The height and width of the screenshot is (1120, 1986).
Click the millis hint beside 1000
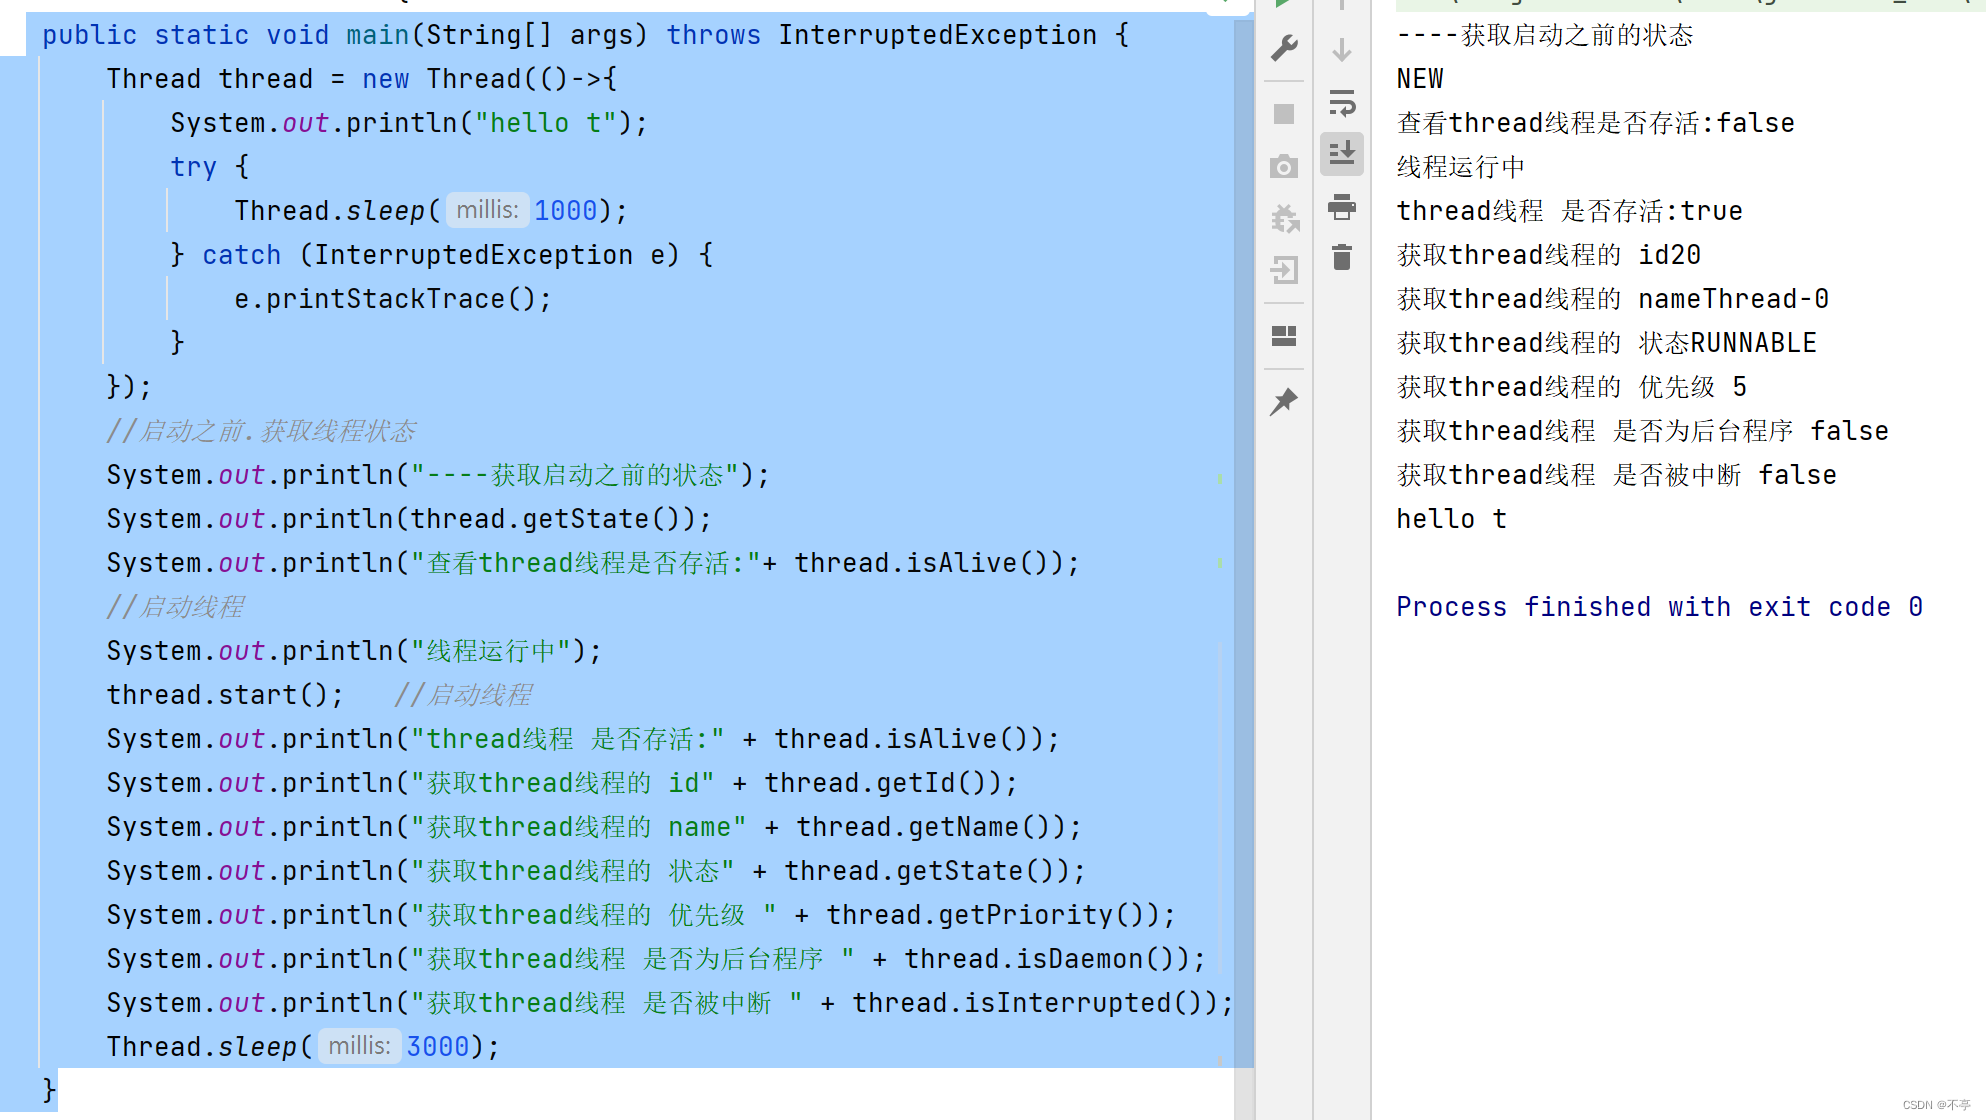coord(487,210)
